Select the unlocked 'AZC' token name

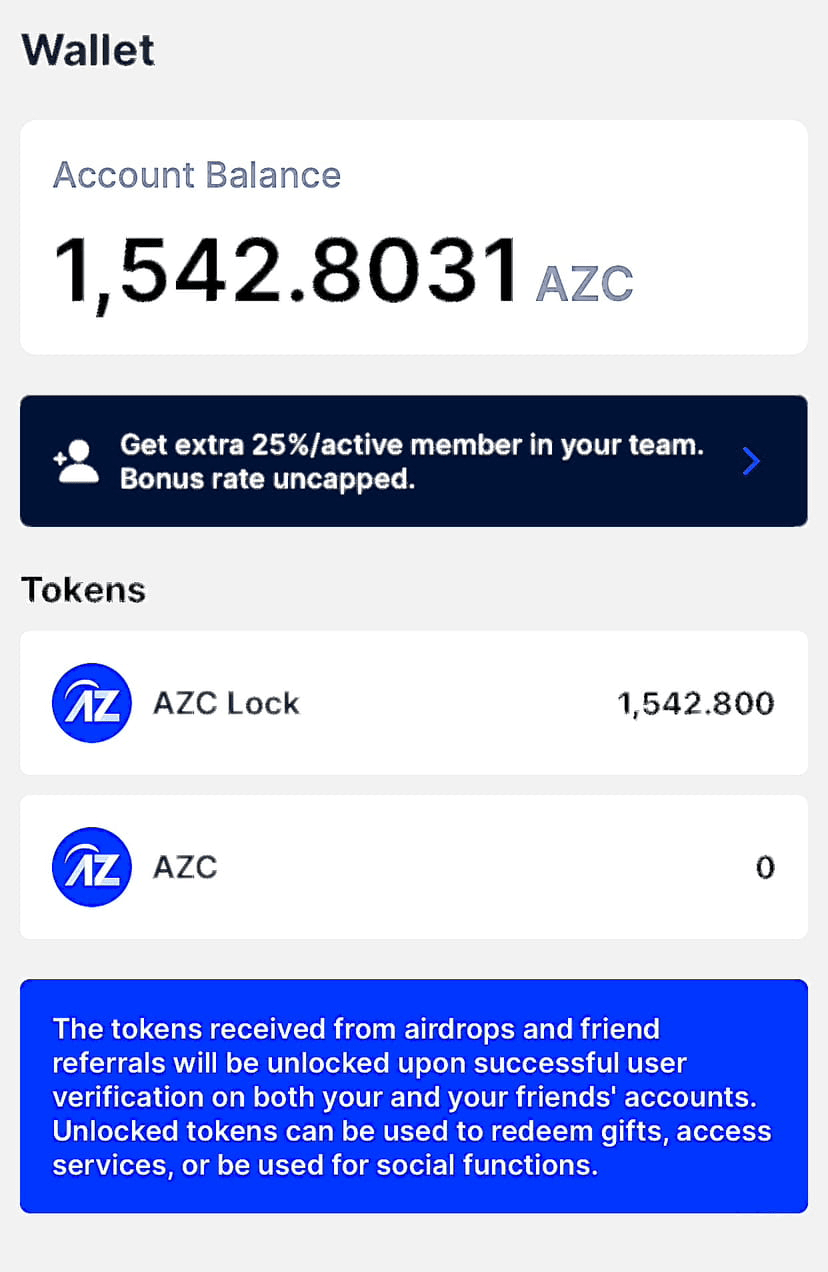pyautogui.click(x=185, y=867)
